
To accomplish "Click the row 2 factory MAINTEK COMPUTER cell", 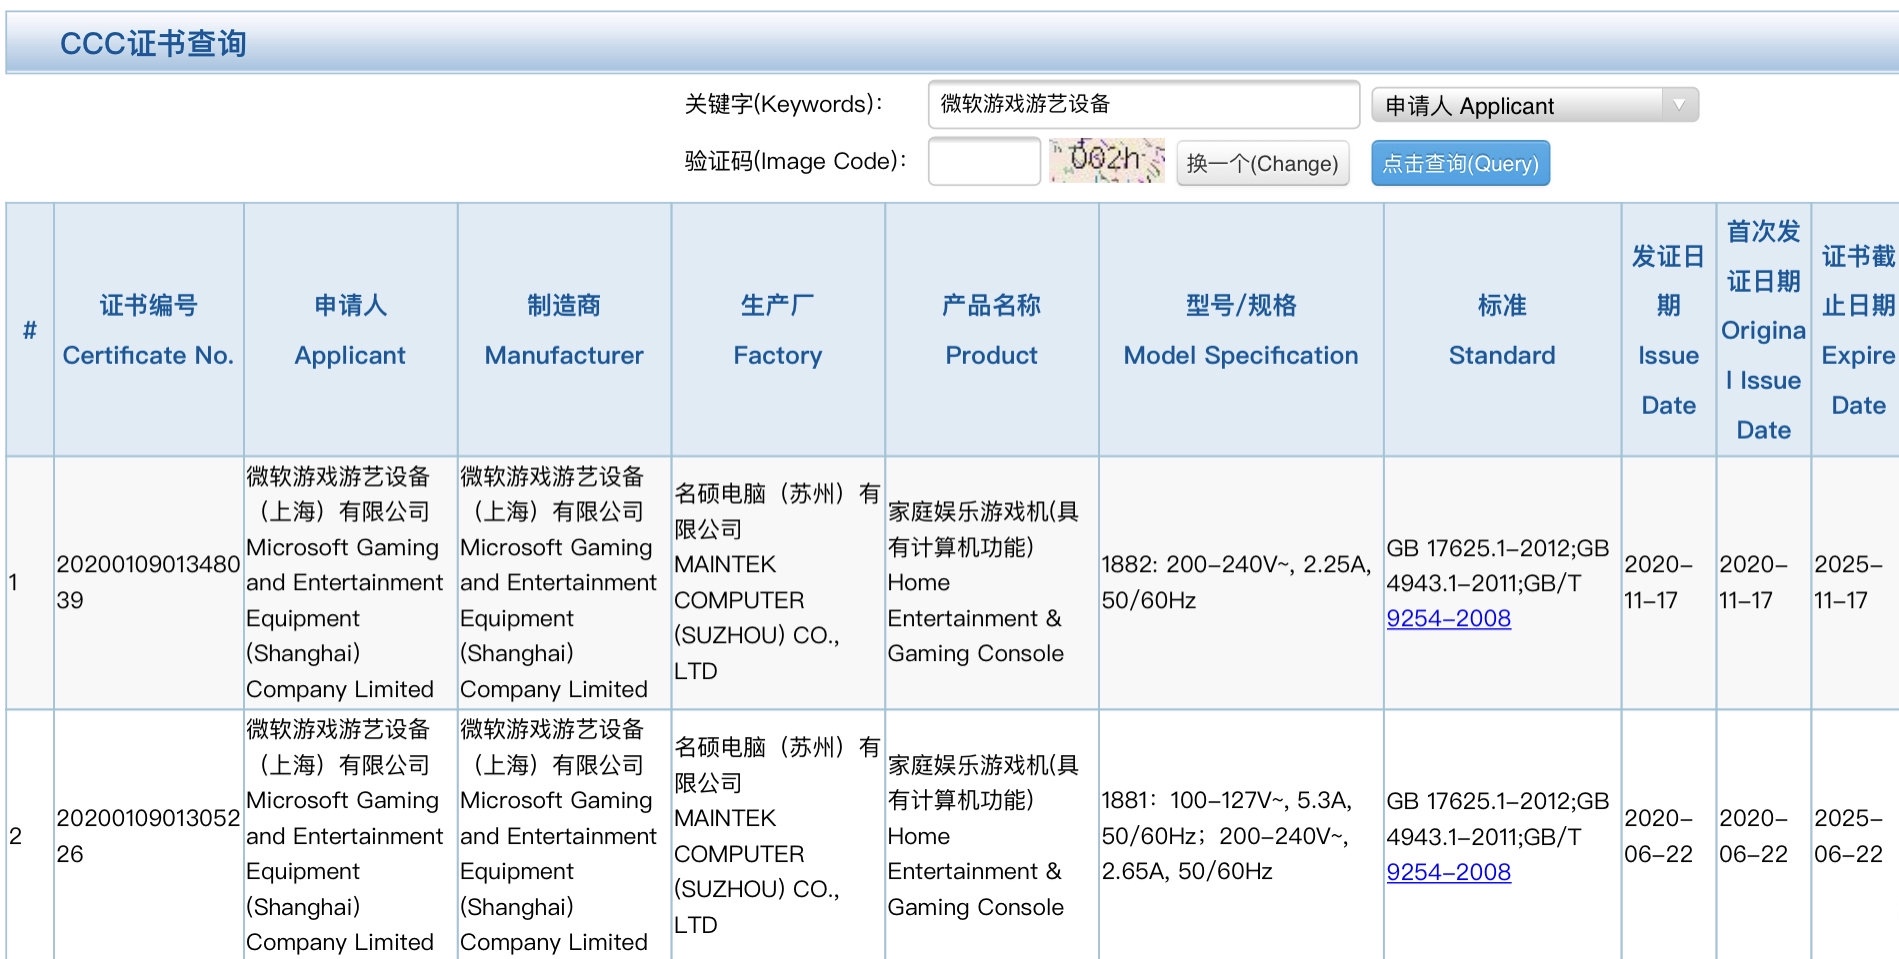I will click(x=777, y=836).
